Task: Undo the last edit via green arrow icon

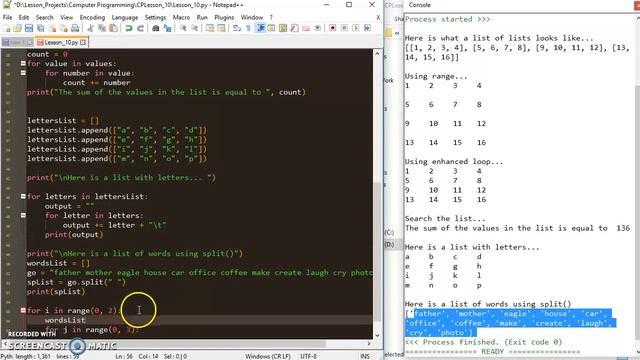Action: coord(129,28)
